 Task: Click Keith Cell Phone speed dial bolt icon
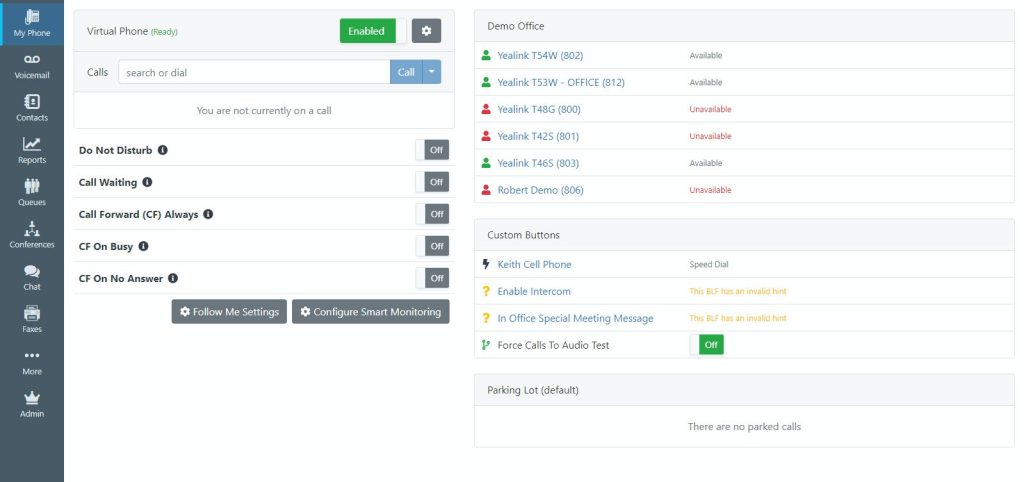(486, 265)
